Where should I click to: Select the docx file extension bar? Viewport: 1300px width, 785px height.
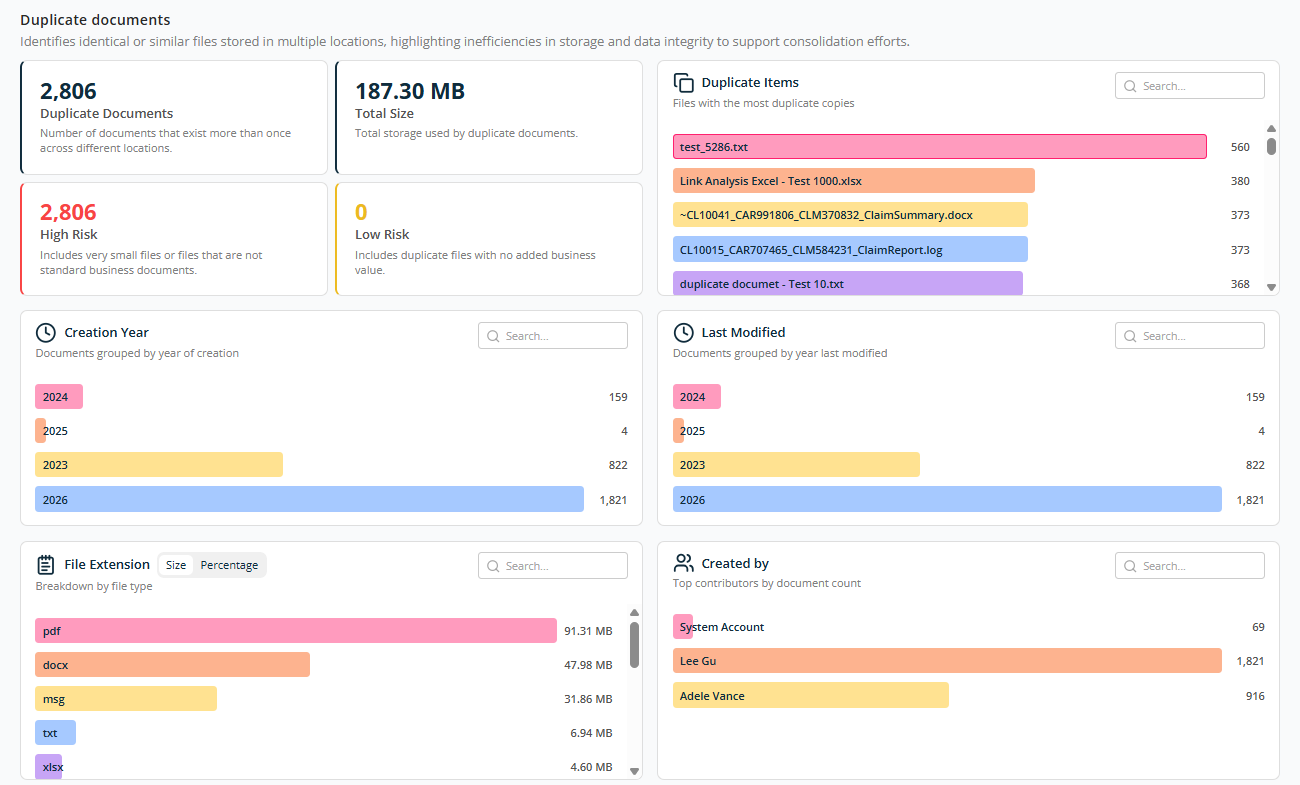[172, 665]
